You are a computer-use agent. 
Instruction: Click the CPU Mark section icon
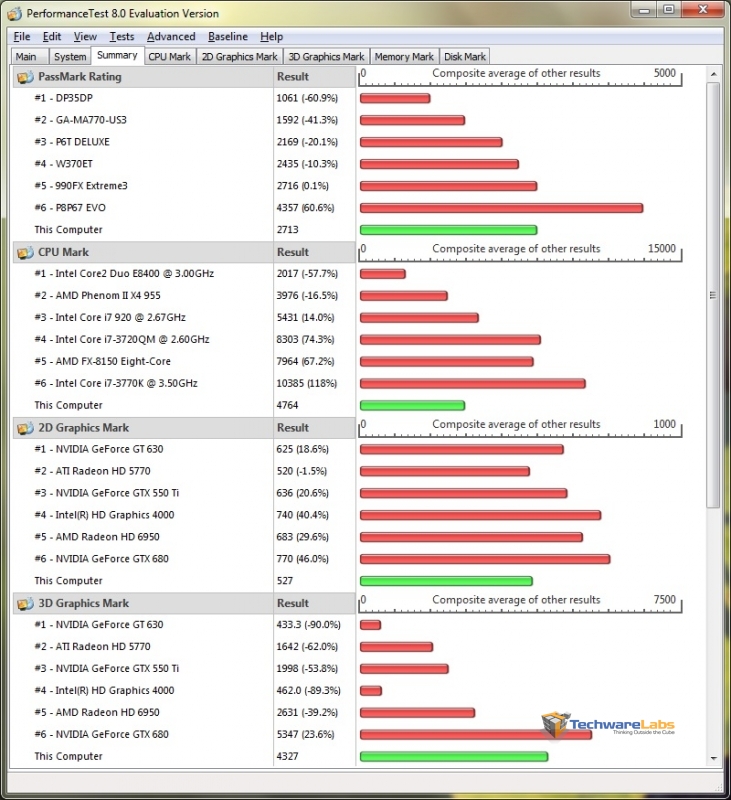[25, 253]
